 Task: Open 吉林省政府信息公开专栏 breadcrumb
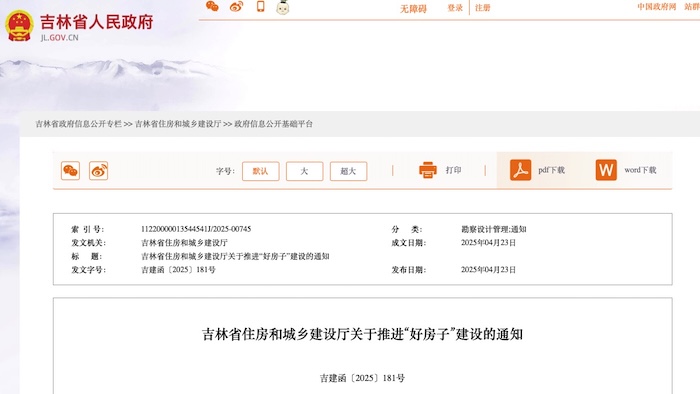[79, 124]
